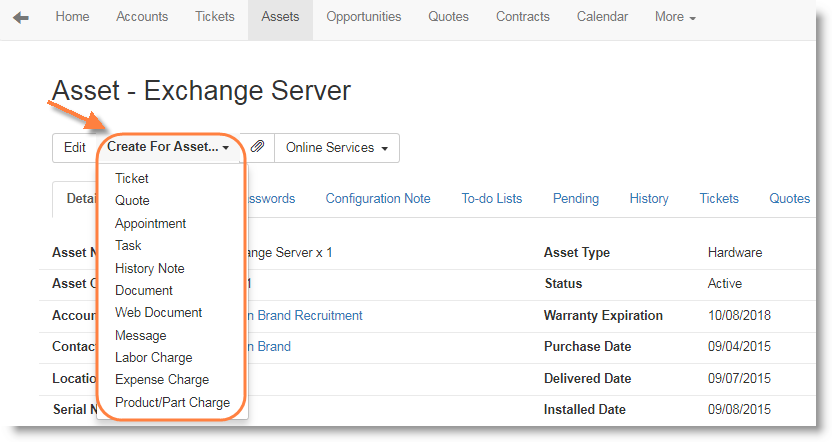Viewport: 832px width, 442px height.
Task: Expand the Create For Asset dropdown
Action: (x=168, y=147)
